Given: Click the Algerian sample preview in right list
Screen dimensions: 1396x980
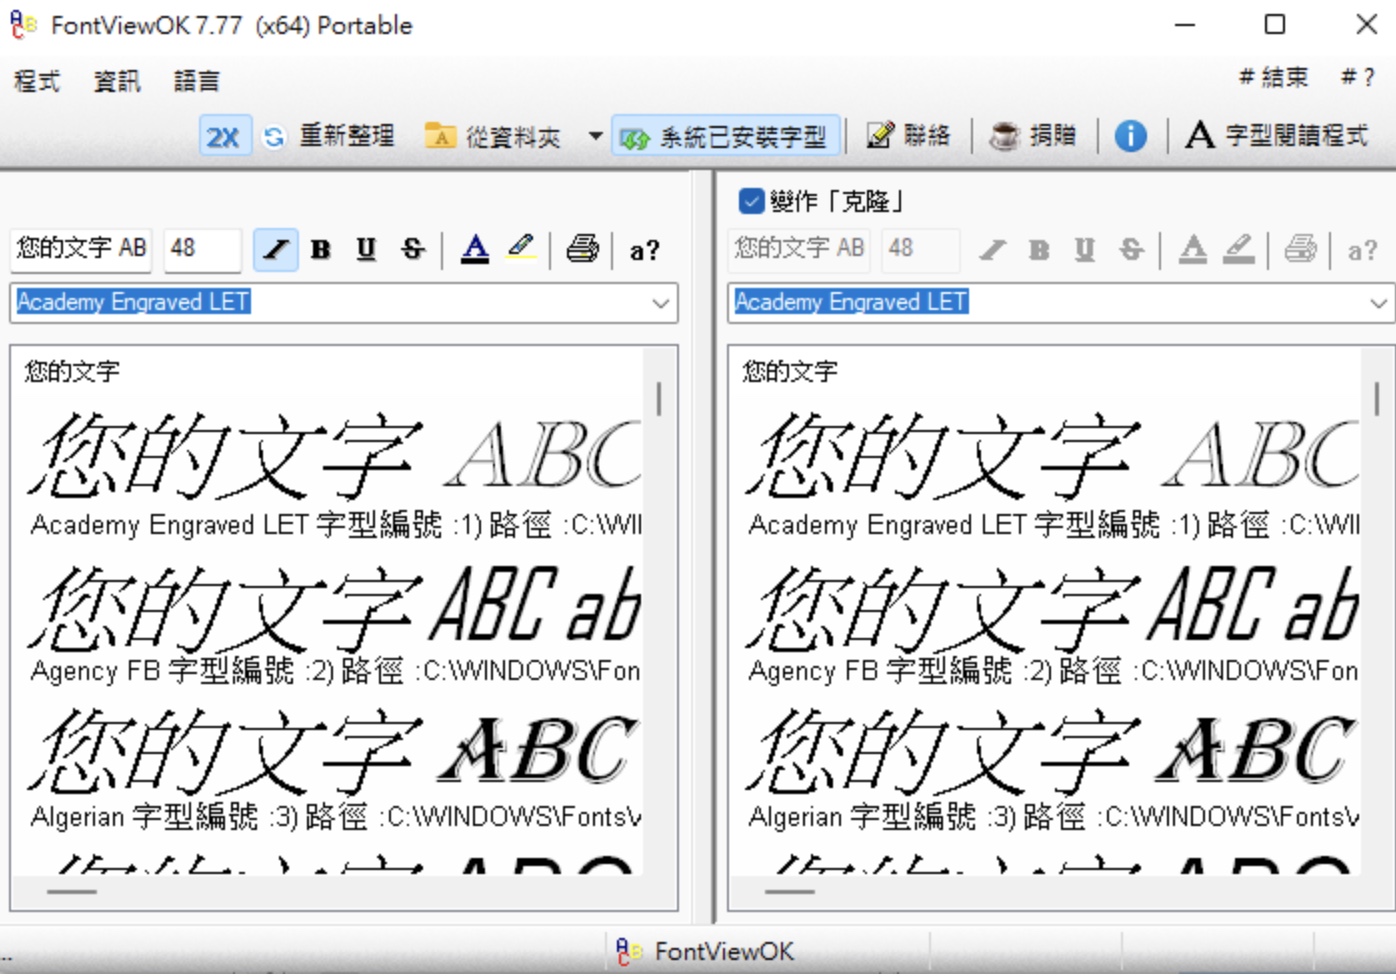Looking at the screenshot, I should (x=1052, y=752).
